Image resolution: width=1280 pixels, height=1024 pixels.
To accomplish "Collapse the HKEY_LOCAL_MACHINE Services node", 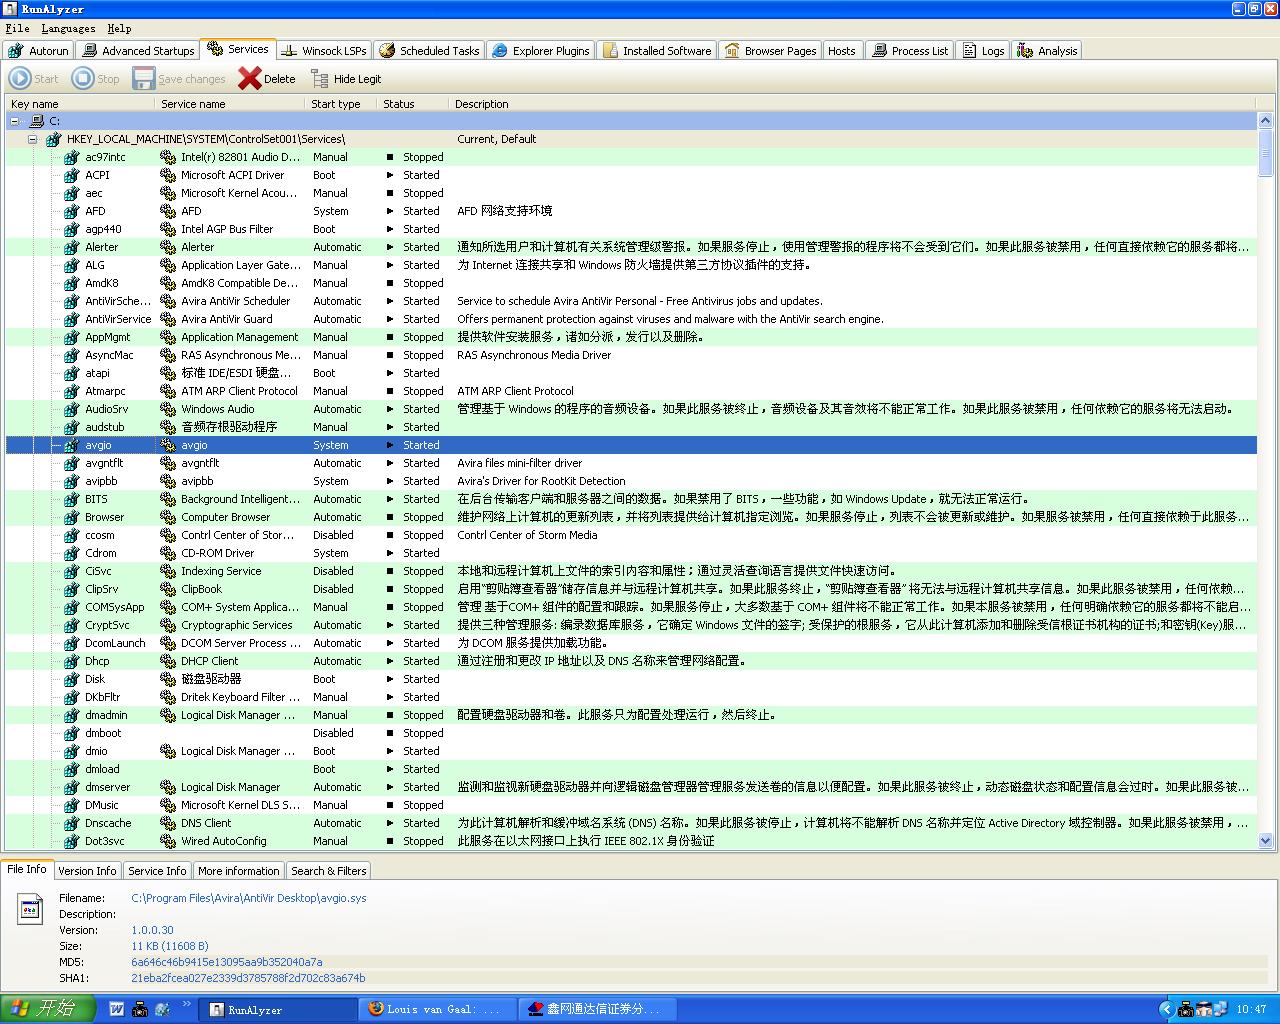I will point(33,139).
